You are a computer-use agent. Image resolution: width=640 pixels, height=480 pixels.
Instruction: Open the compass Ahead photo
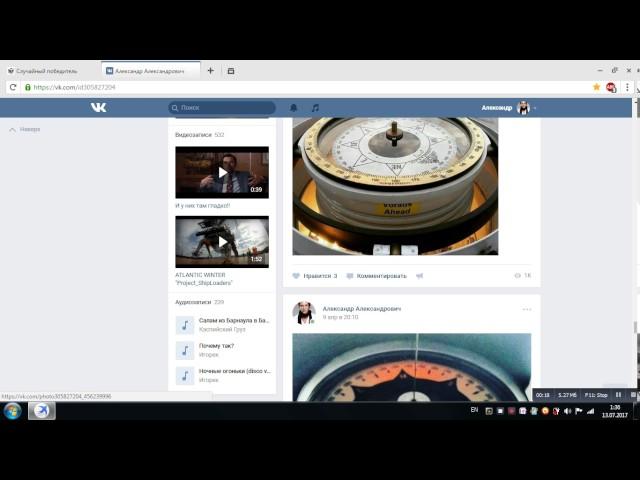395,186
